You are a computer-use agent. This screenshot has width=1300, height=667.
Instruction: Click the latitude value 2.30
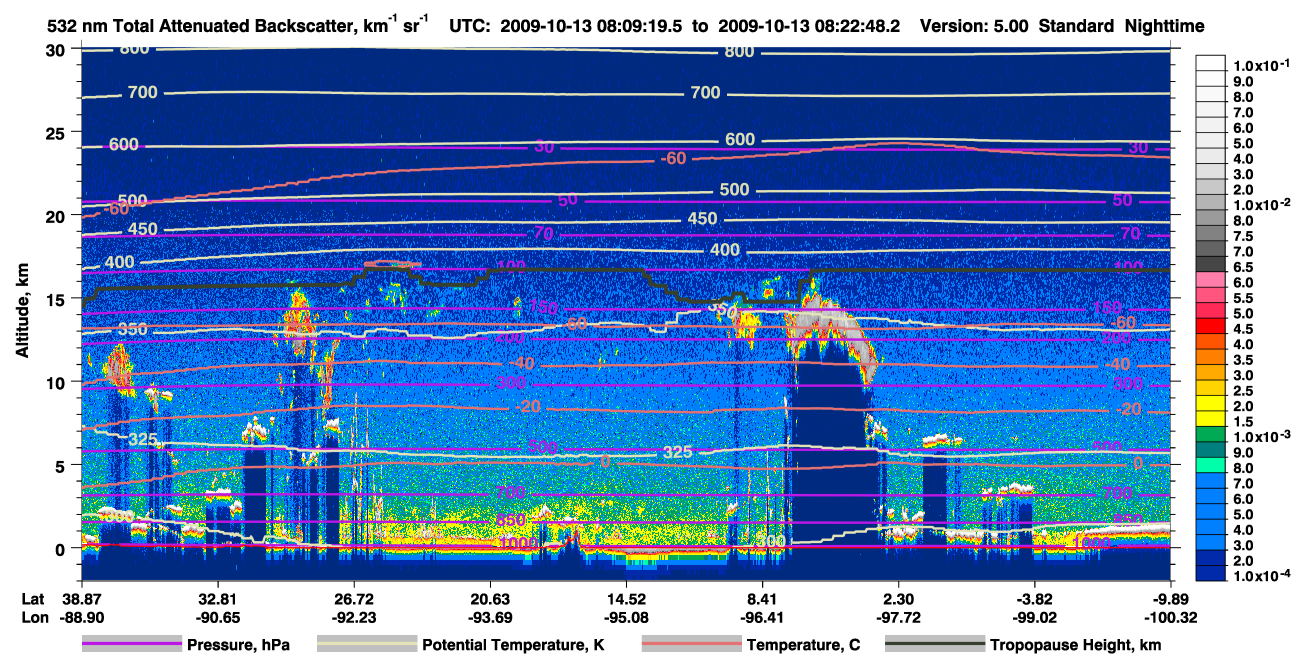[x=898, y=598]
